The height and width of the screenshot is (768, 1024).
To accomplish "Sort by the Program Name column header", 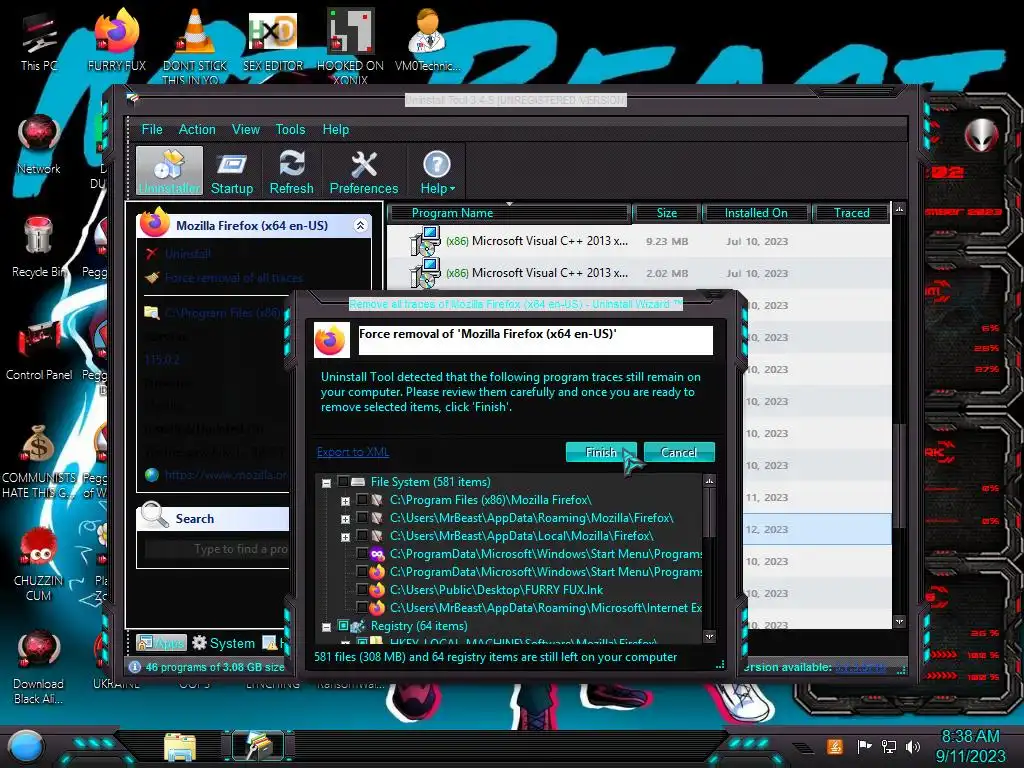I will (509, 213).
